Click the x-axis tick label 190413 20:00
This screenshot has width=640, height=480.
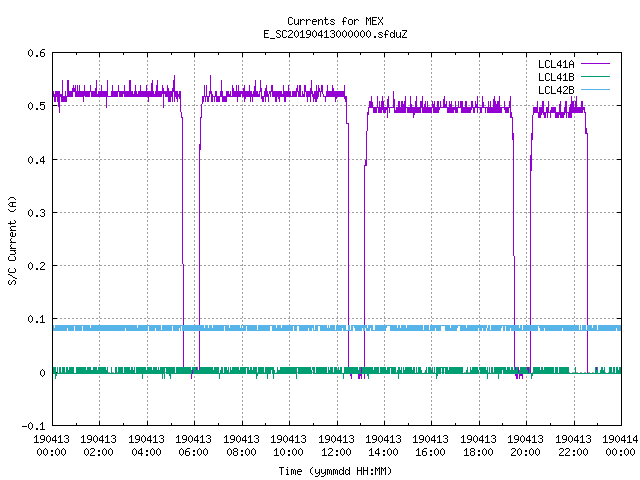point(525,446)
